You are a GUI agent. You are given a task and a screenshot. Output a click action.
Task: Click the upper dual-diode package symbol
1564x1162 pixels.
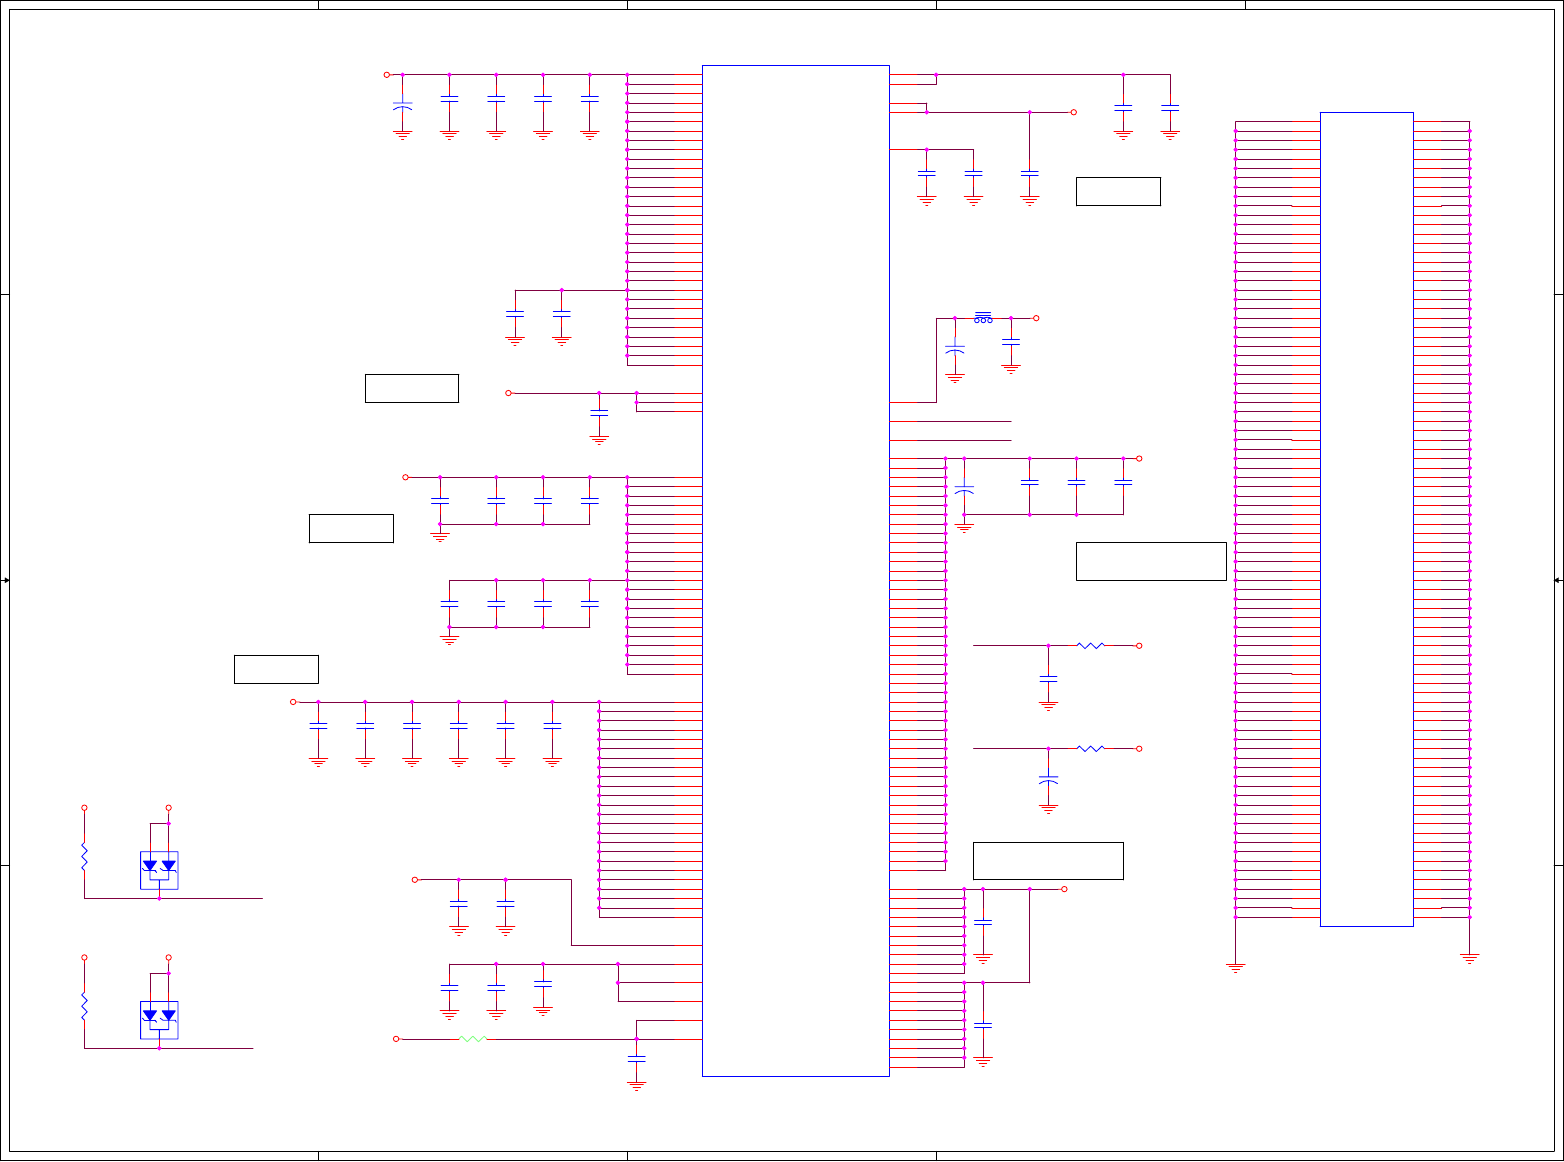[159, 870]
